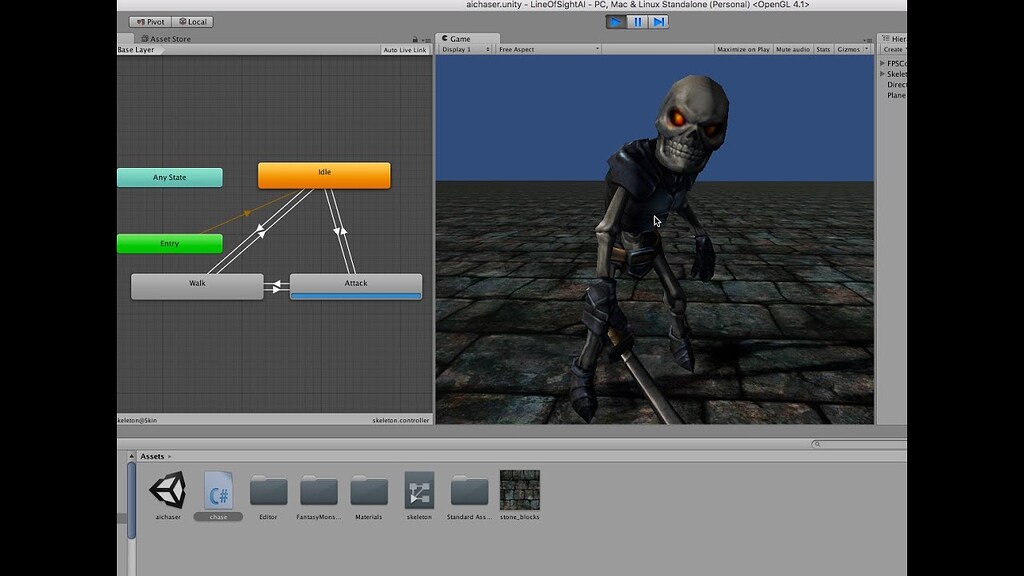Screen dimensions: 1024x576
Task: Select the Local handle rotation mode
Action: coord(191,21)
